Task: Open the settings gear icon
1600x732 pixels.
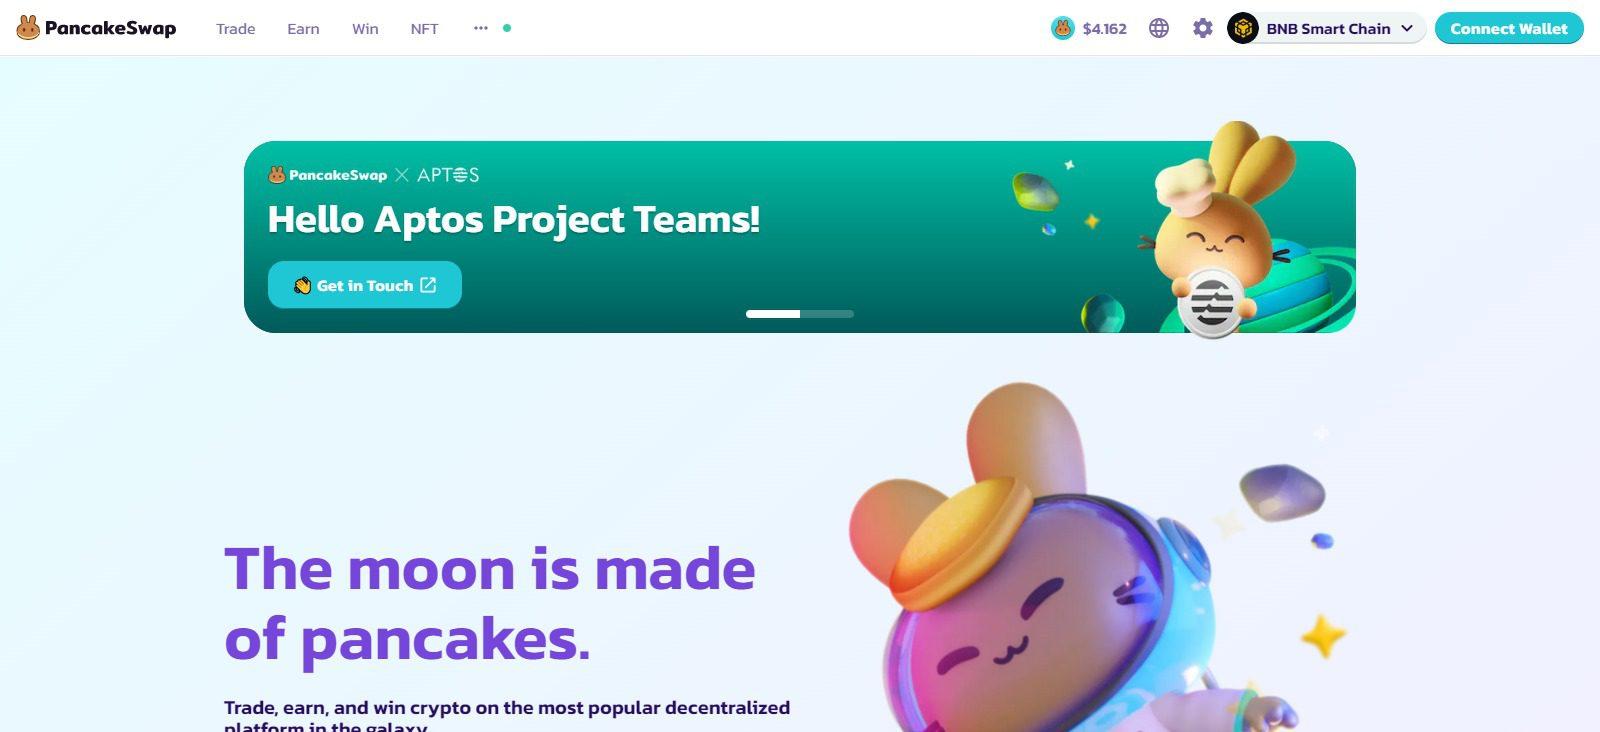Action: point(1203,28)
